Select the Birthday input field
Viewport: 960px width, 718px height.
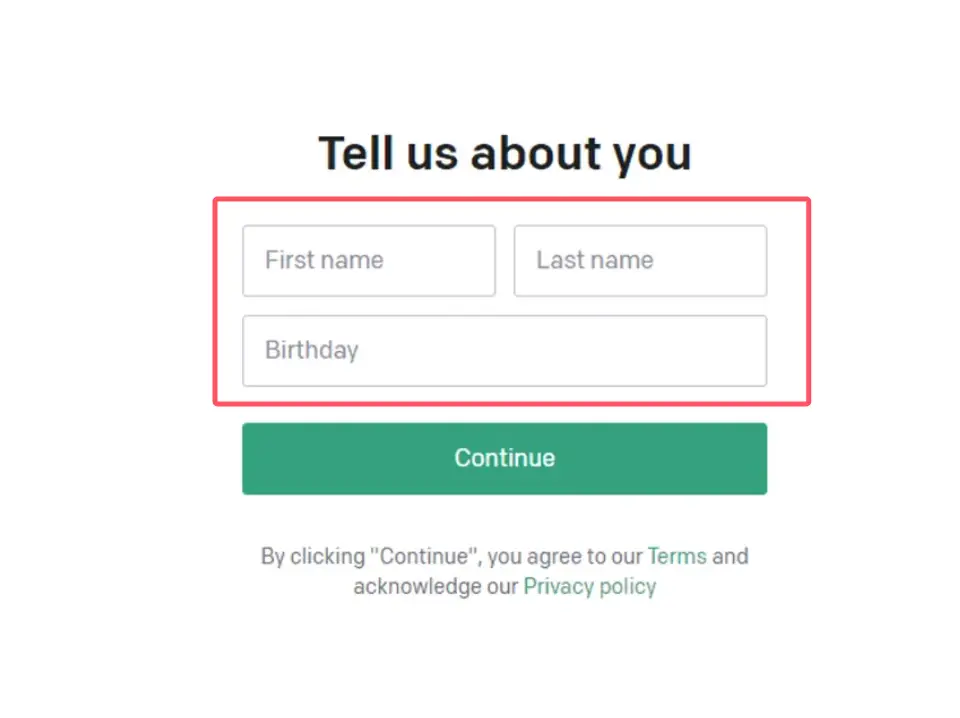[504, 351]
